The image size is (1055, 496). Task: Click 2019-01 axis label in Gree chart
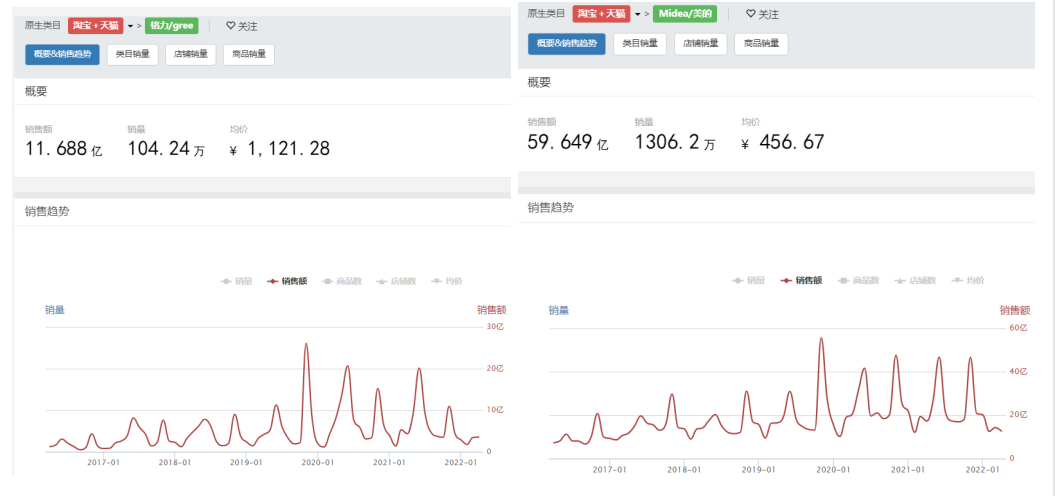click(246, 462)
